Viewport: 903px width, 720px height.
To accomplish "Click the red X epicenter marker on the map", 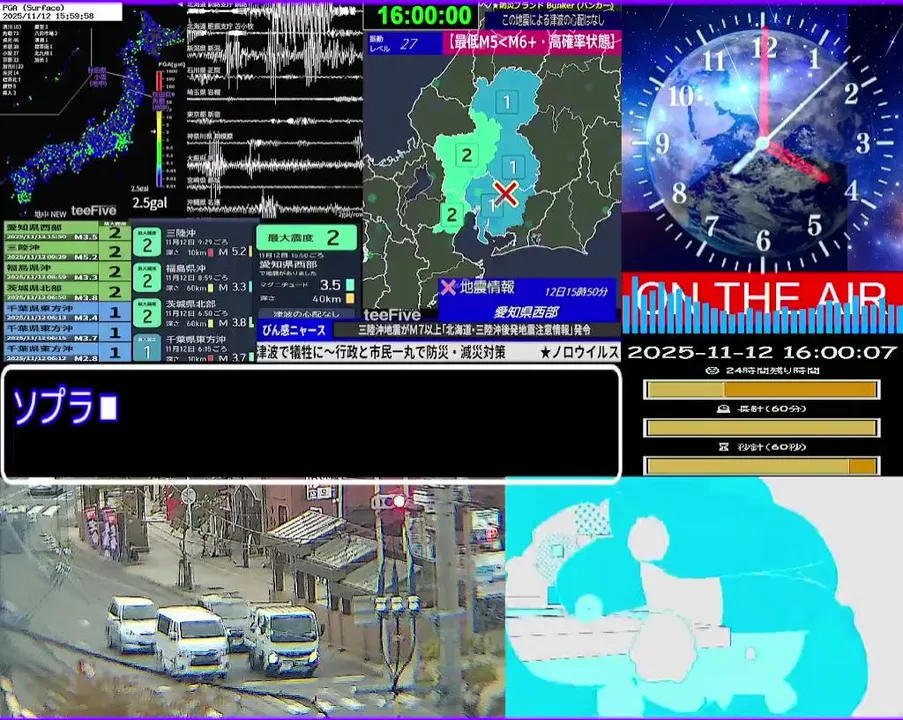I will 506,194.
